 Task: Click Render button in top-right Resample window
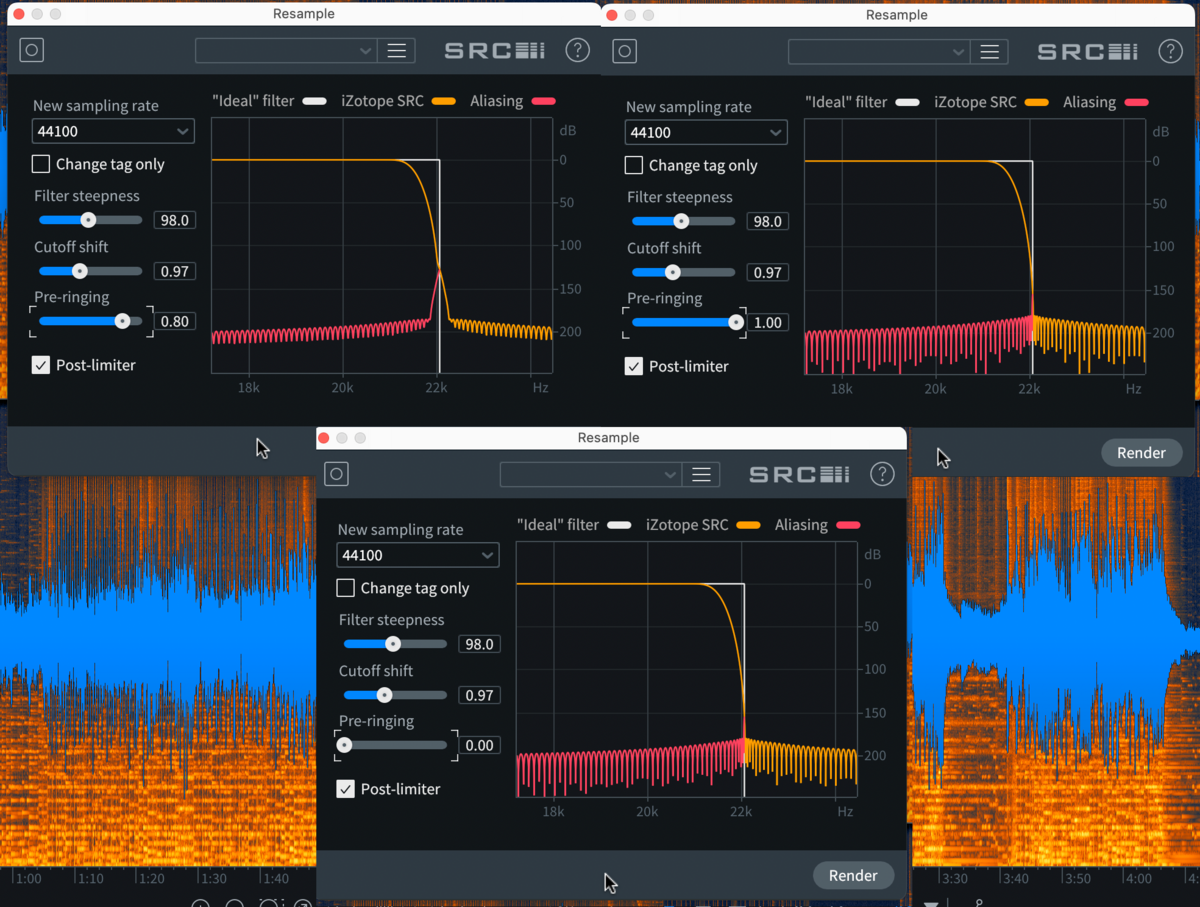[1141, 452]
